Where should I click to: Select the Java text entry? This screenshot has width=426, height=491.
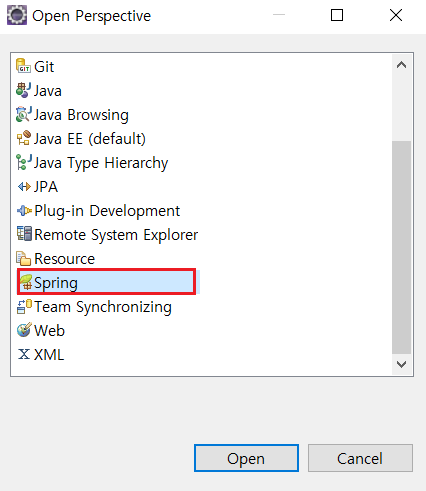point(48,91)
